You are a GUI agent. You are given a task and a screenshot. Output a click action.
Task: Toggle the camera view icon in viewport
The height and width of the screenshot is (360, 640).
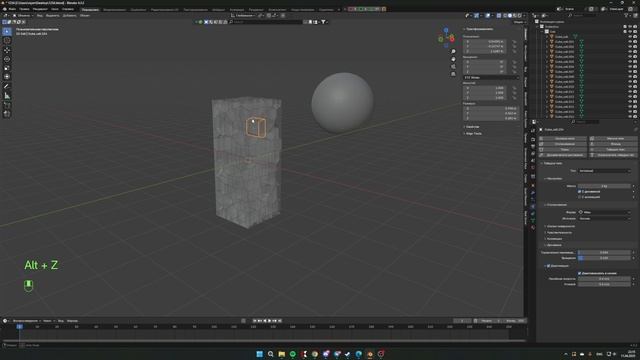pos(453,67)
